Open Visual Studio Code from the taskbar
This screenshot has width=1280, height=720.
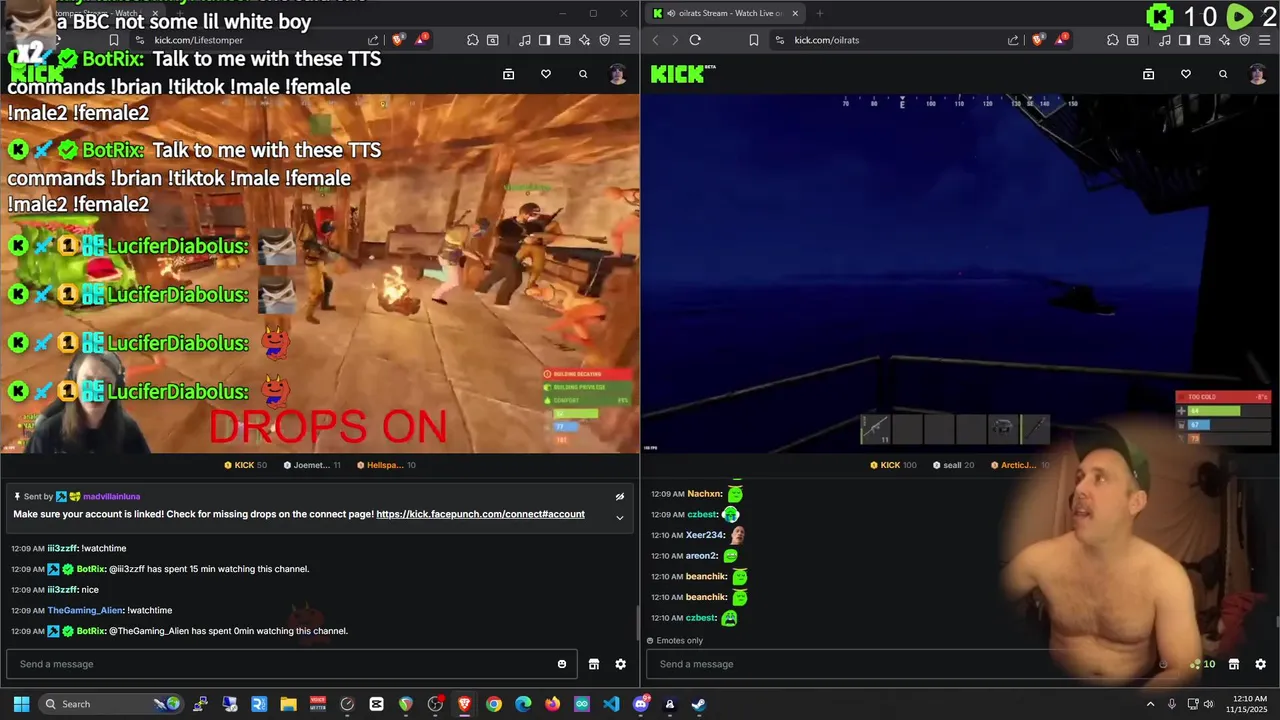[611, 704]
